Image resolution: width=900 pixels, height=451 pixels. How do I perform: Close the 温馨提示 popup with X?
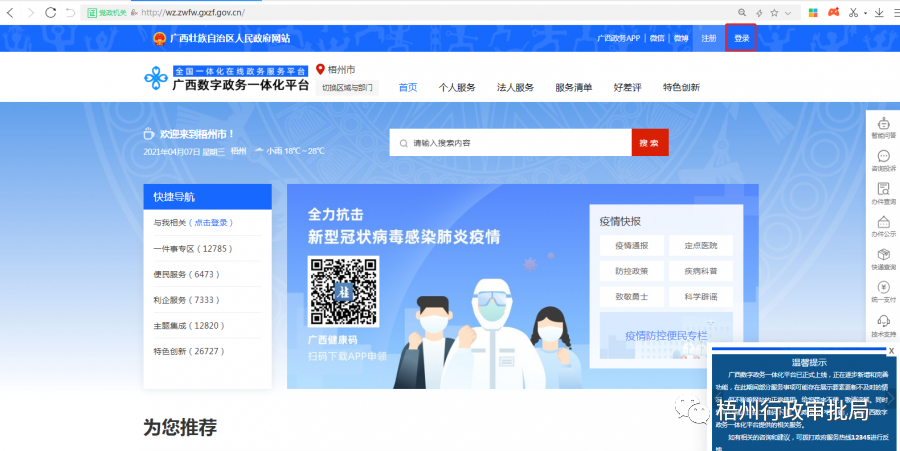[x=891, y=351]
